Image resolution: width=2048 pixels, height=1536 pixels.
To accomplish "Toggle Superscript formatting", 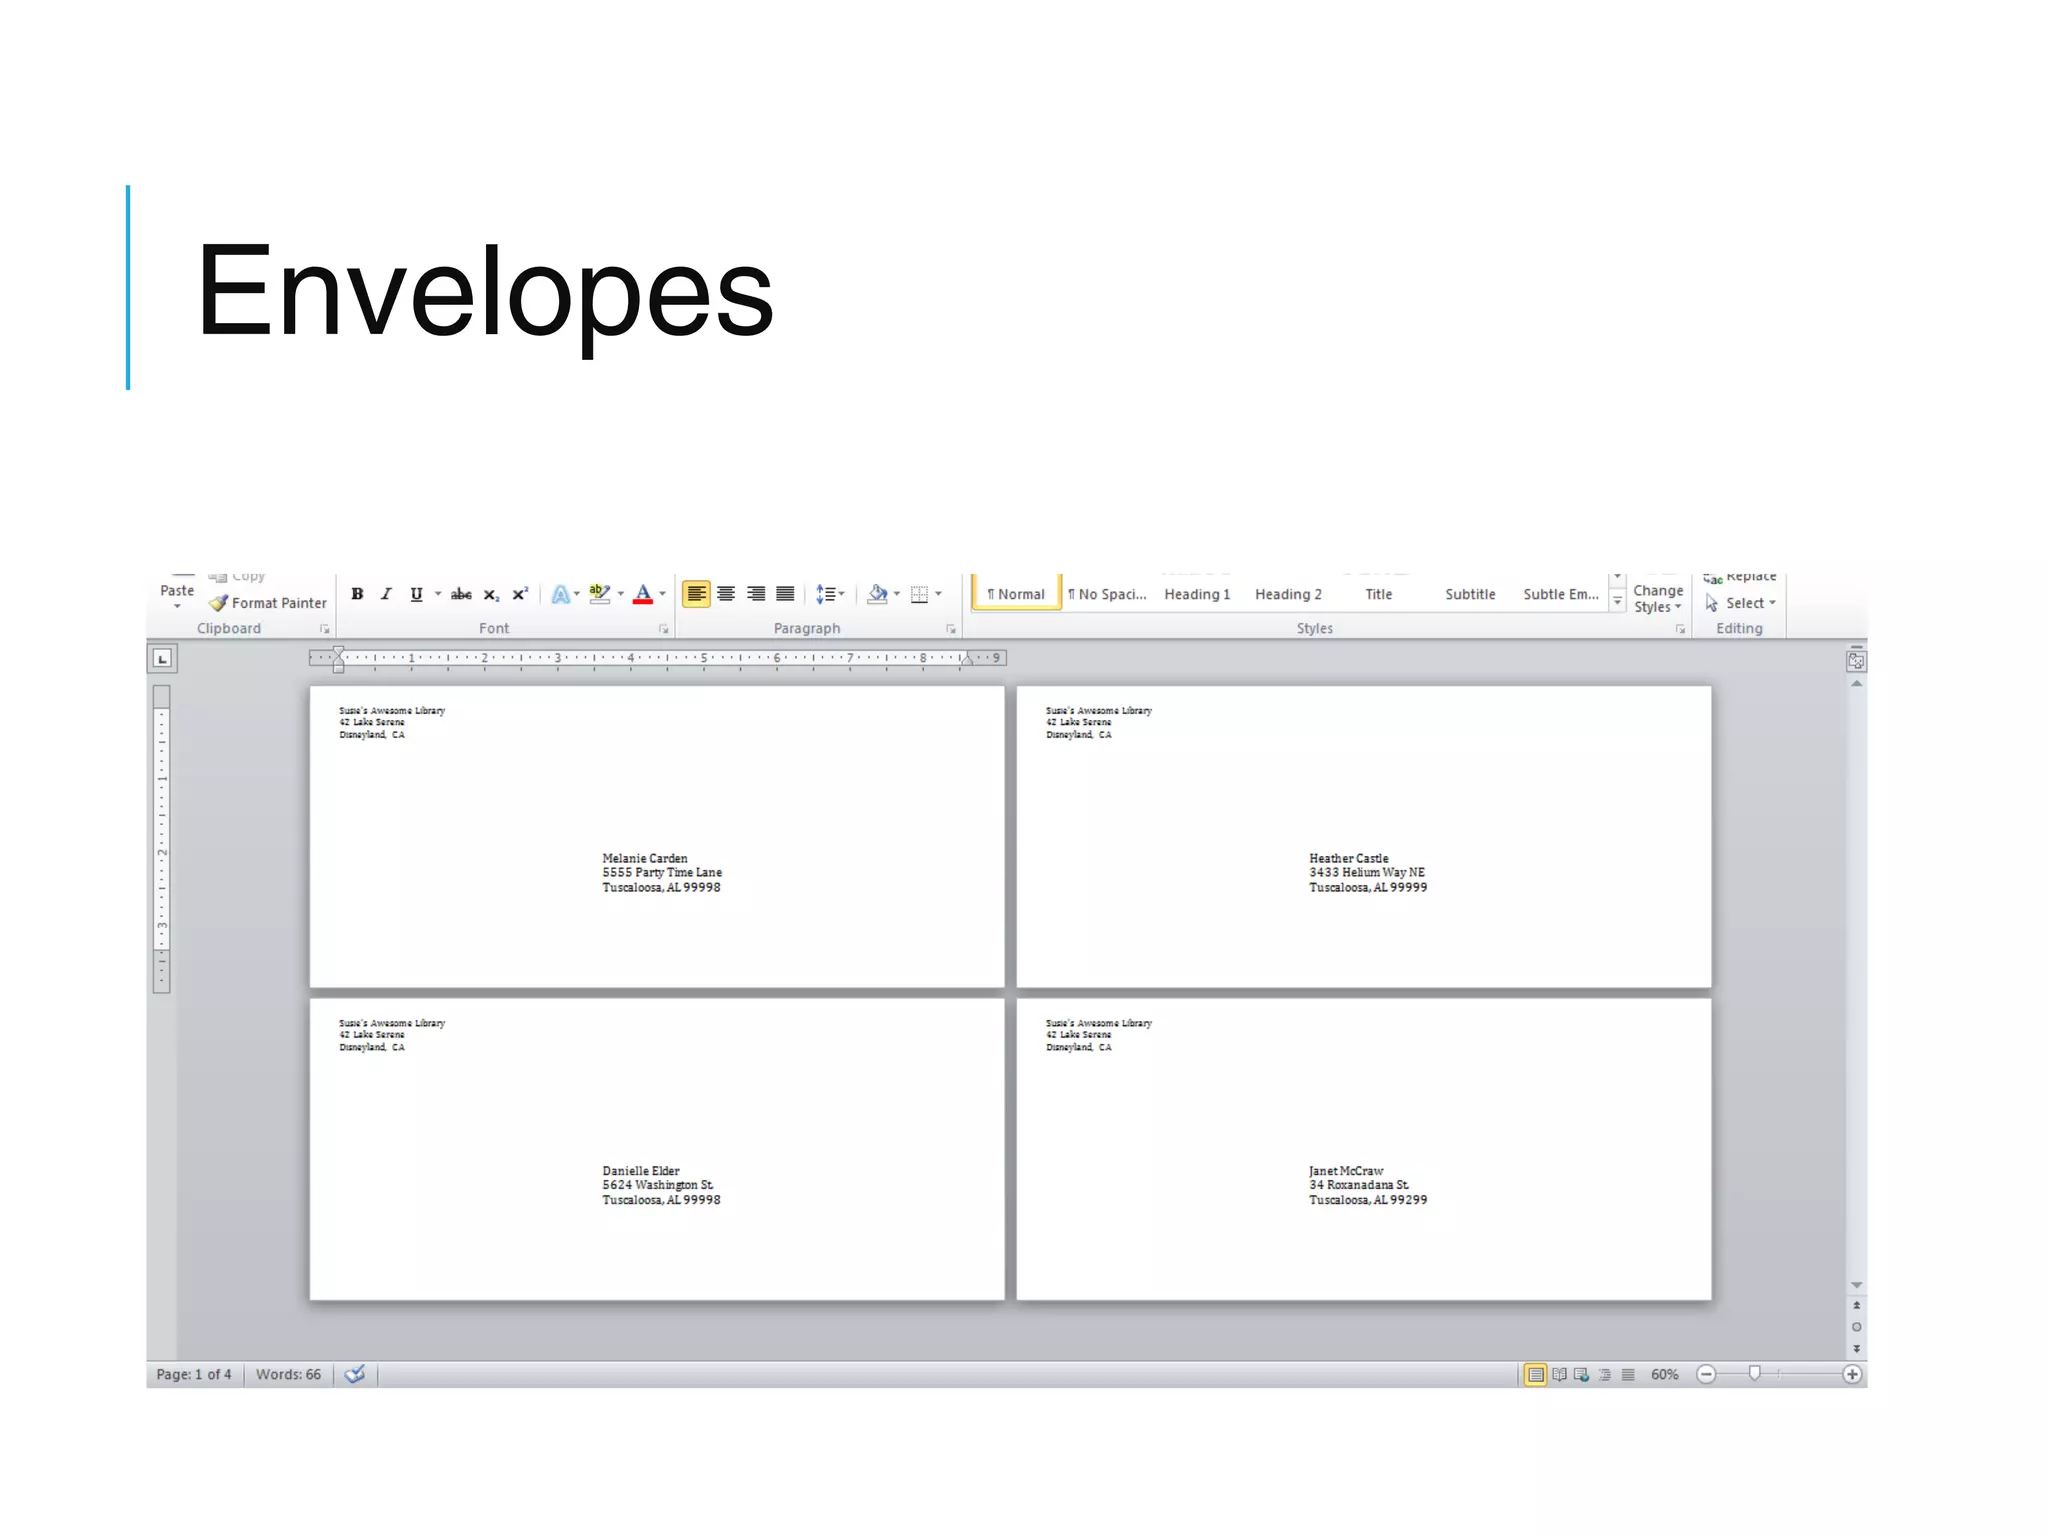I will click(x=520, y=594).
